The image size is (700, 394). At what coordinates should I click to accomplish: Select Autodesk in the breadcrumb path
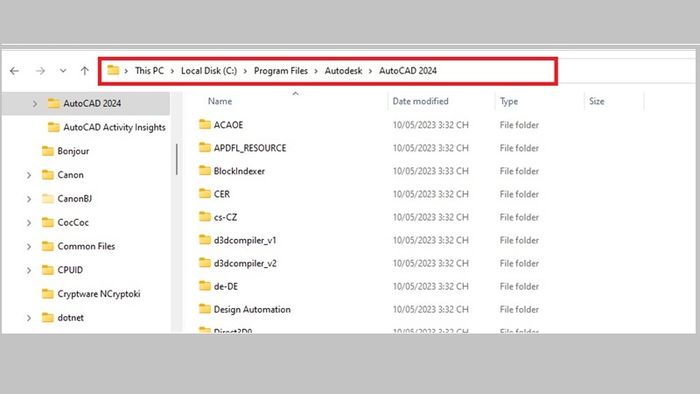343,71
